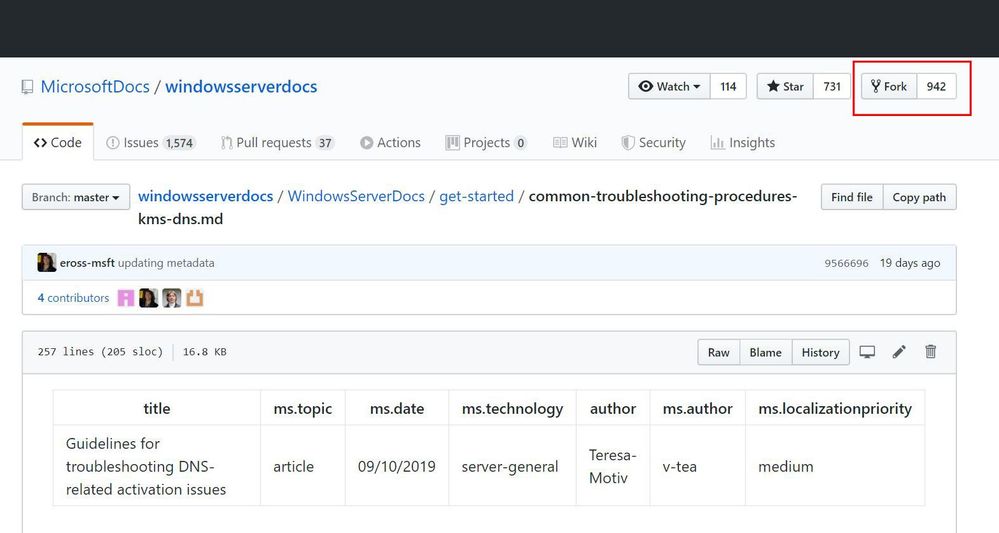The width and height of the screenshot is (999, 533).
Task: Click the dark-haired contributor avatar in contributors row
Action: point(148,297)
